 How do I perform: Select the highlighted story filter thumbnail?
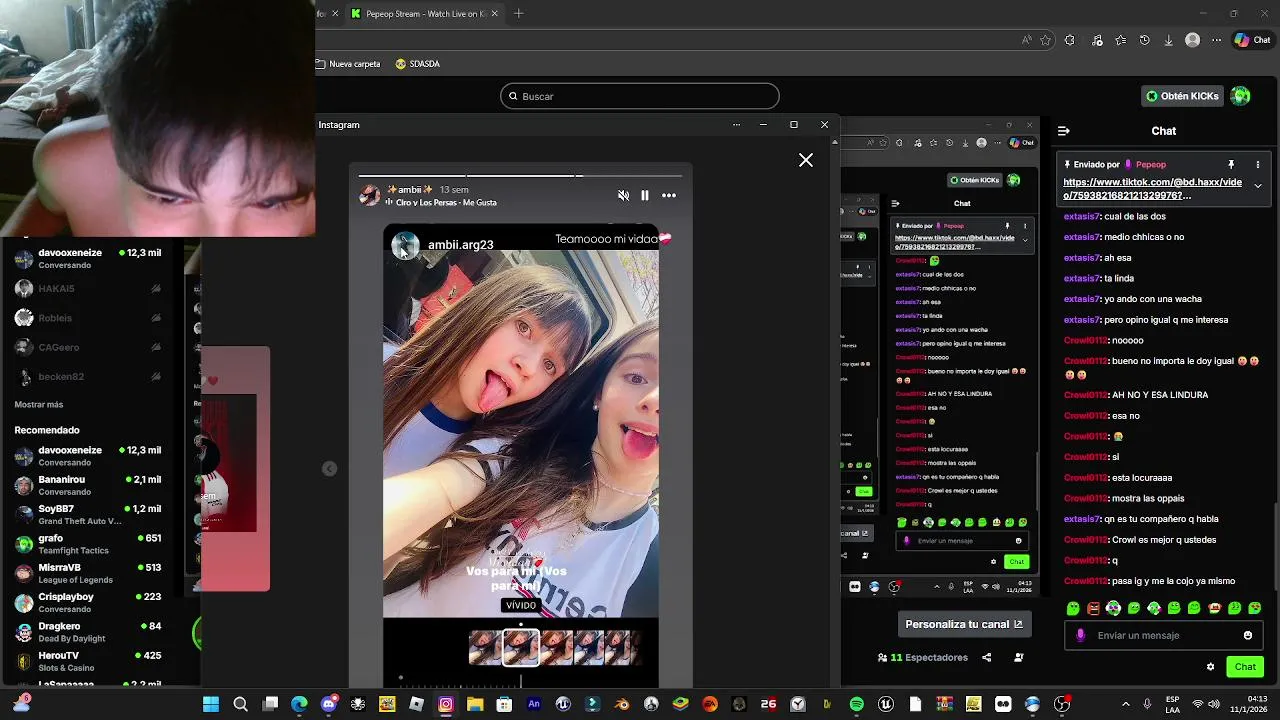(521, 647)
